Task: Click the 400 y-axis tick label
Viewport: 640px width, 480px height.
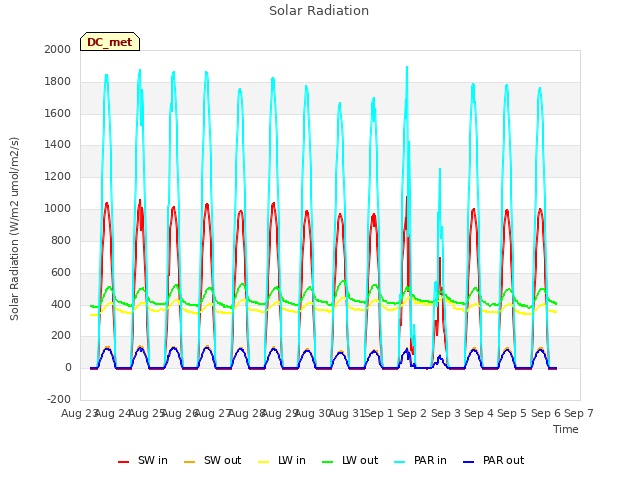Action: coord(61,304)
